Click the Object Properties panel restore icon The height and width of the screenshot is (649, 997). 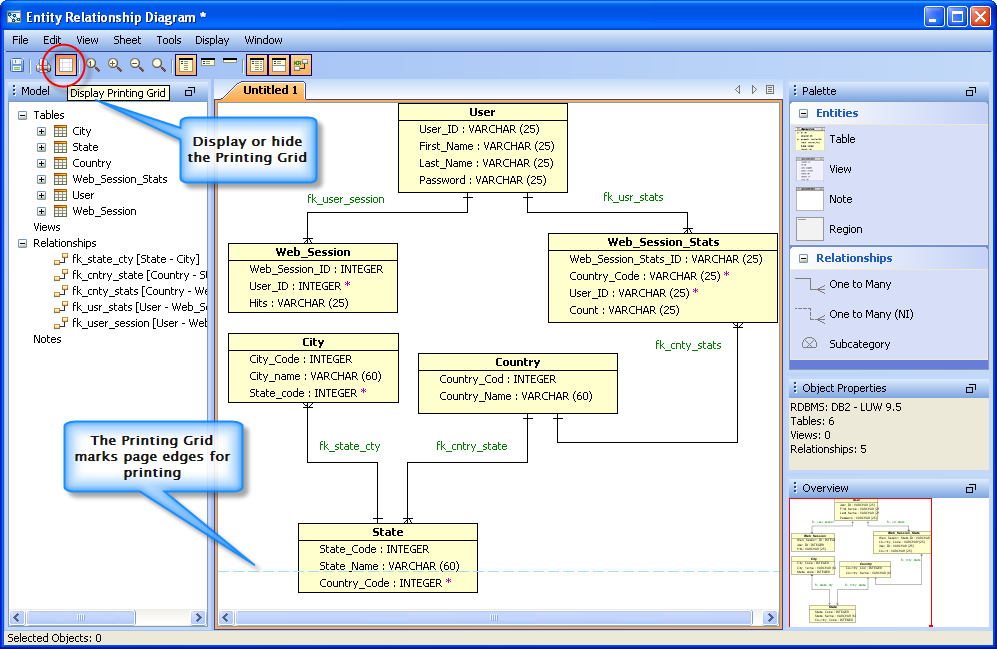click(970, 388)
